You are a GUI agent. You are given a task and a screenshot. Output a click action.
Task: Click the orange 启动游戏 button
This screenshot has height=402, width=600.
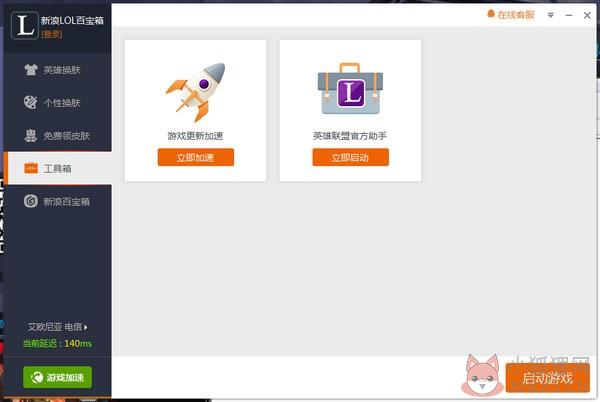click(x=548, y=378)
